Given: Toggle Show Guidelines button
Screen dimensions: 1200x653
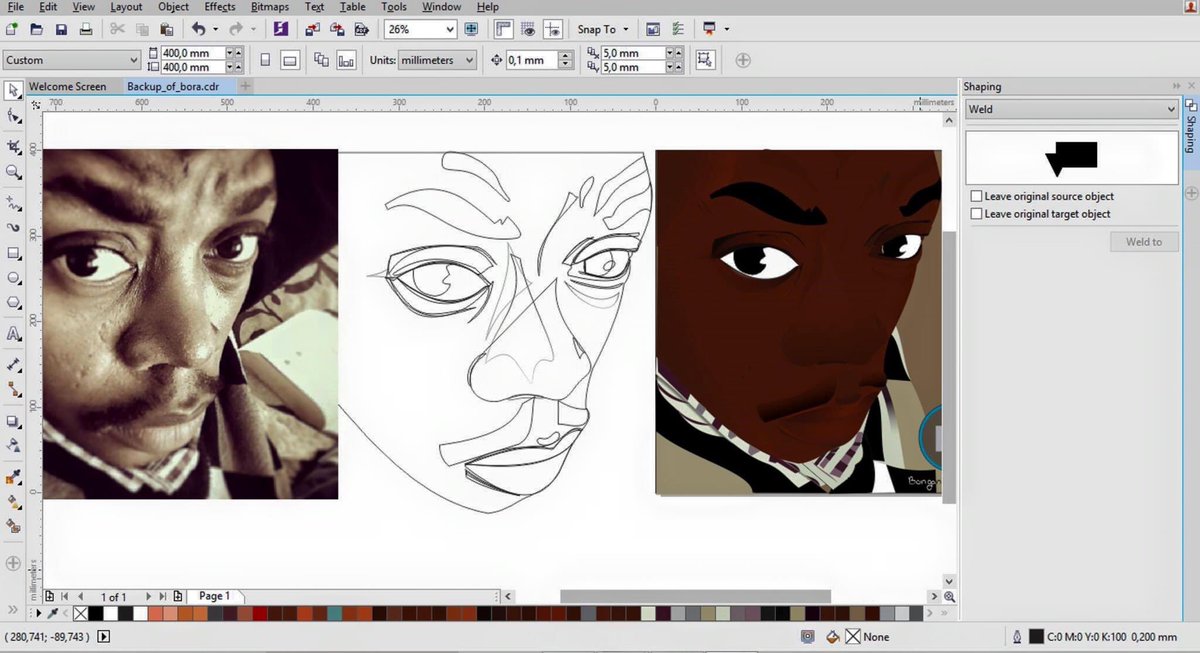Looking at the screenshot, I should click(x=553, y=29).
